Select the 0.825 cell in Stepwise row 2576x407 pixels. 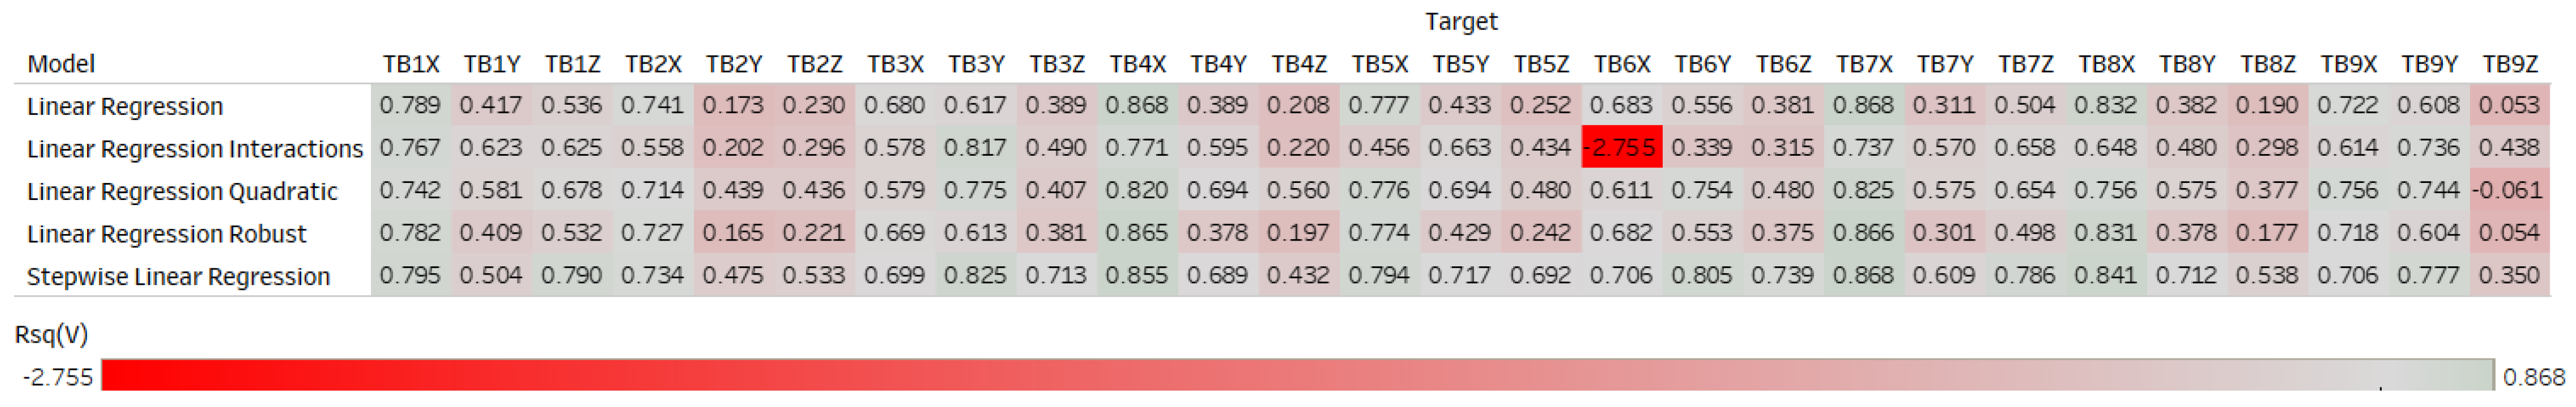click(975, 275)
